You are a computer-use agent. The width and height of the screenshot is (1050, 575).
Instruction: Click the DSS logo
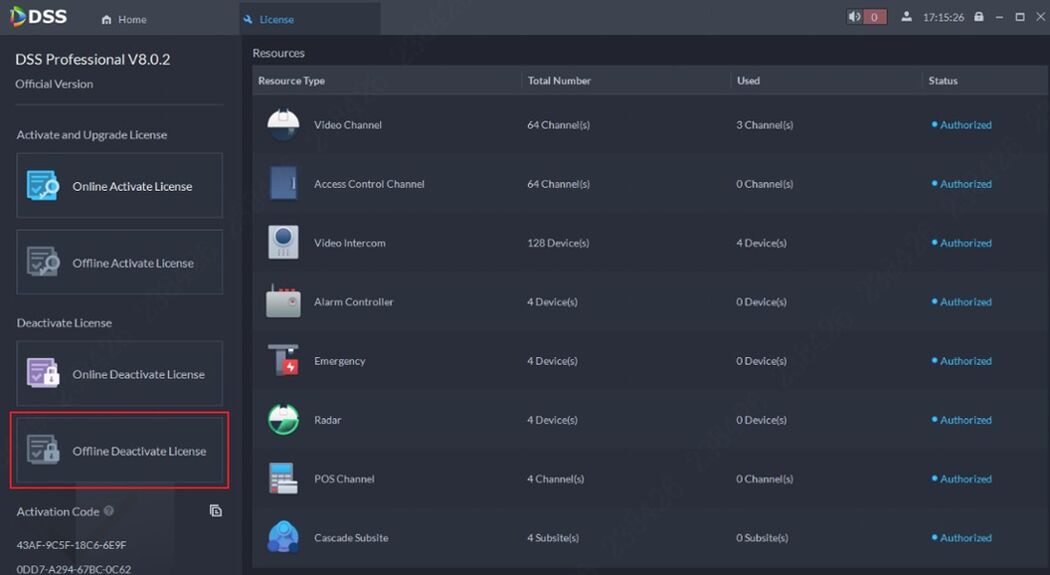38,17
